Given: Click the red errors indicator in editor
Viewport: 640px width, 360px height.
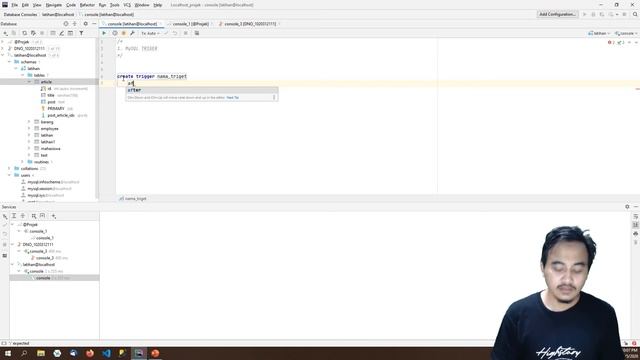Looking at the screenshot, I should coord(611,42).
